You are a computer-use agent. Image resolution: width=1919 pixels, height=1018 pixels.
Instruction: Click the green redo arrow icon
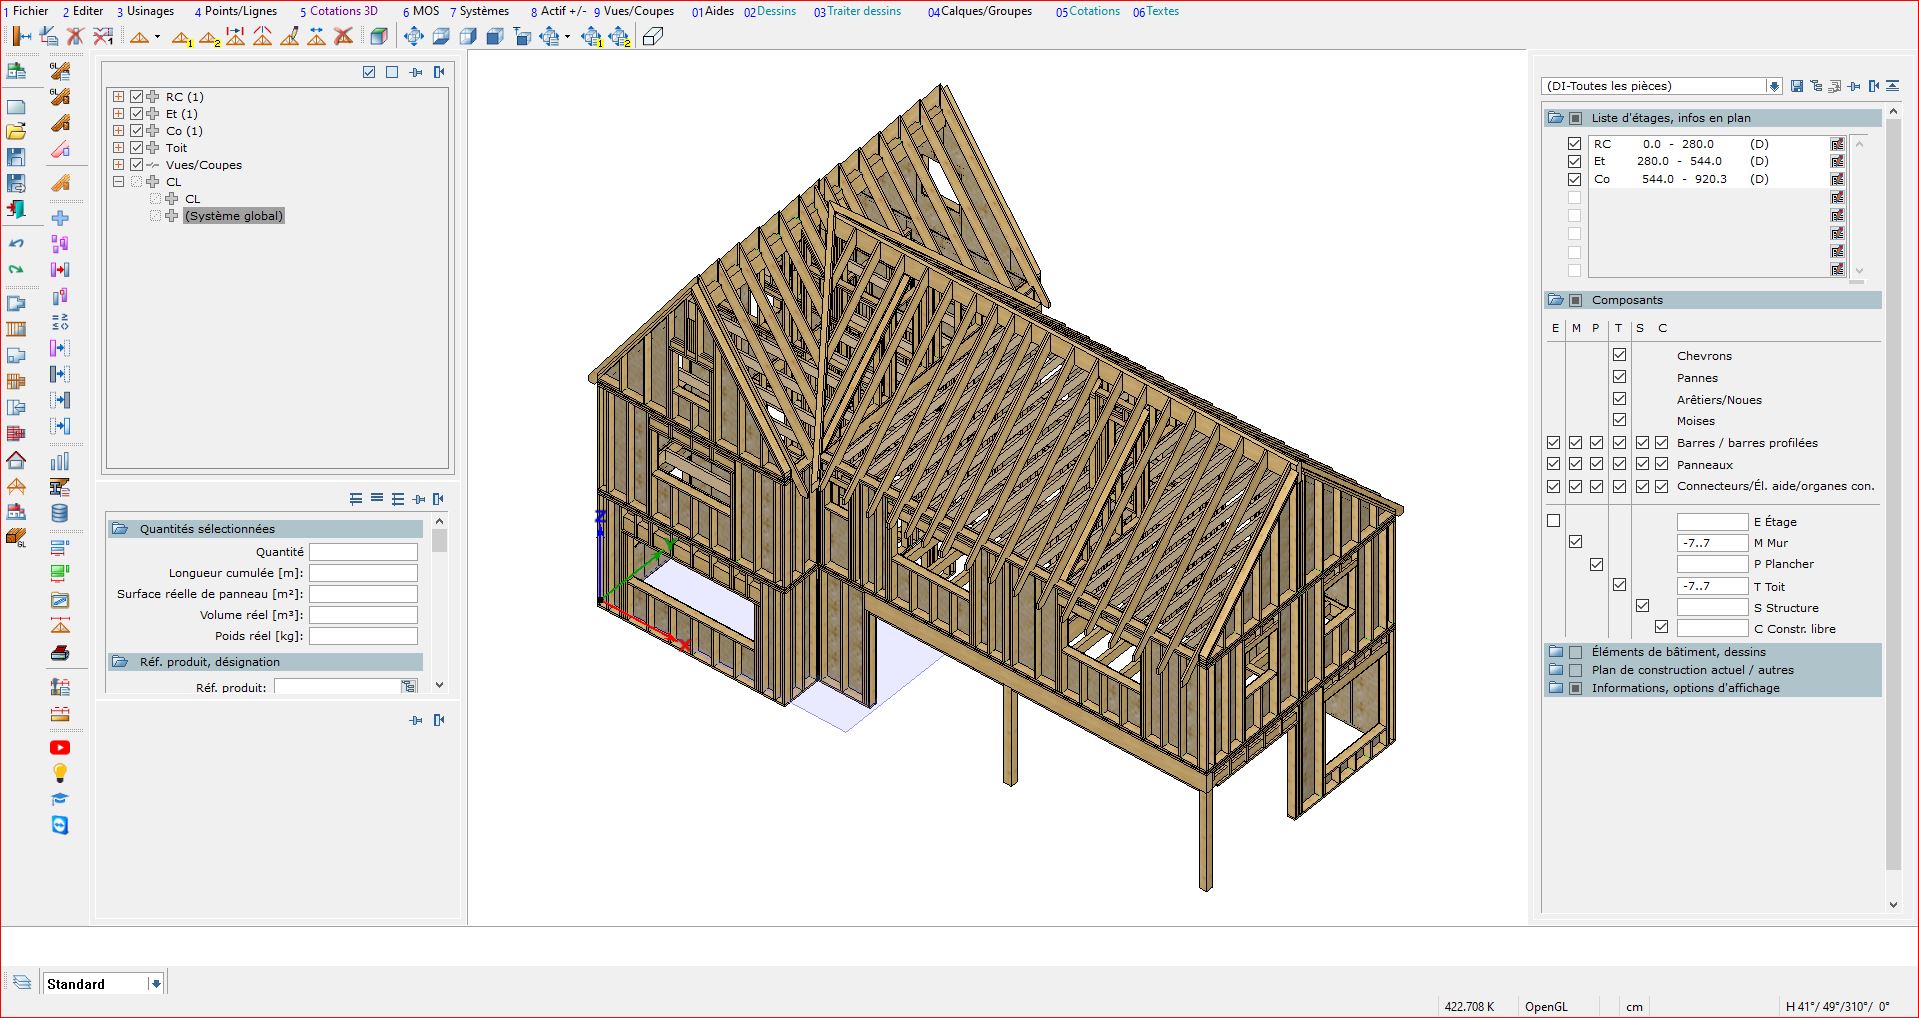click(x=17, y=269)
